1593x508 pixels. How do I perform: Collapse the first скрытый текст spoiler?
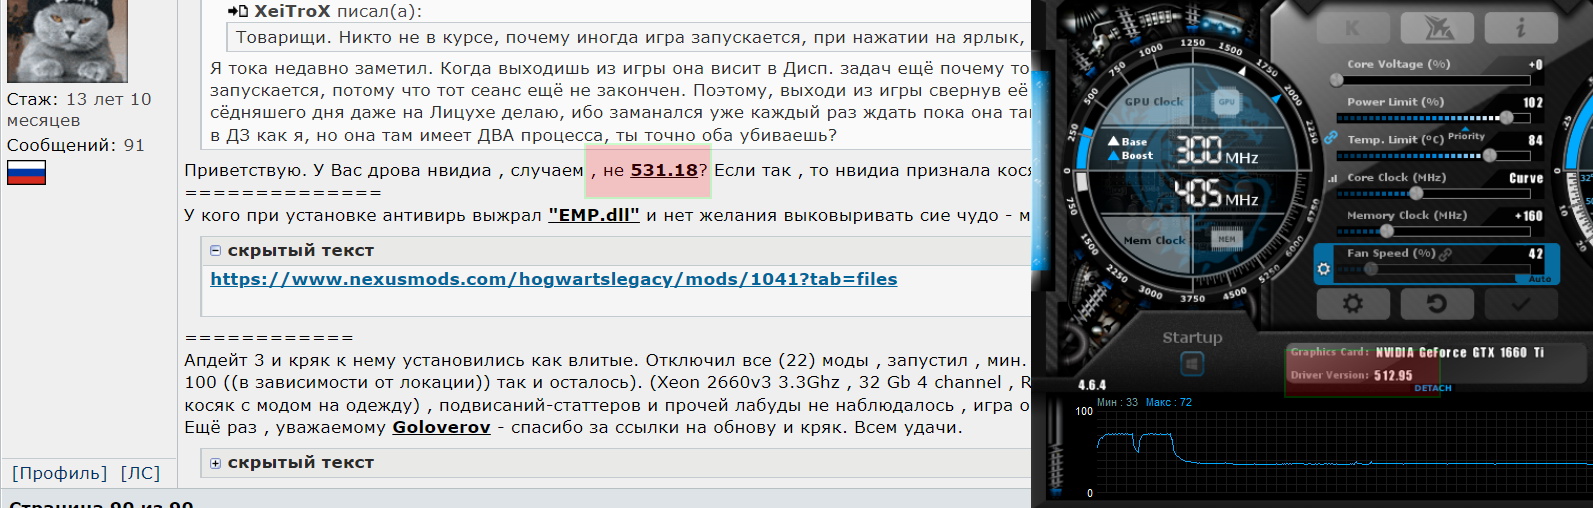[x=215, y=251]
